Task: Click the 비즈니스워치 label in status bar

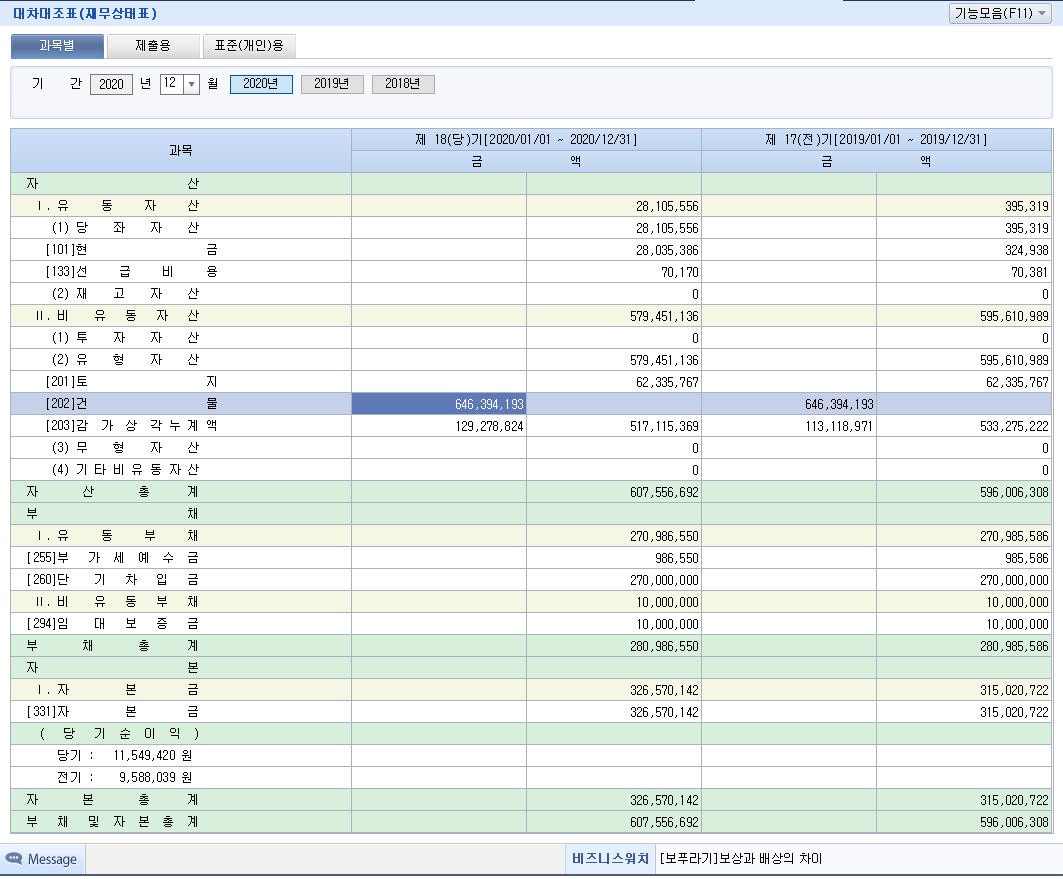Action: (610, 859)
